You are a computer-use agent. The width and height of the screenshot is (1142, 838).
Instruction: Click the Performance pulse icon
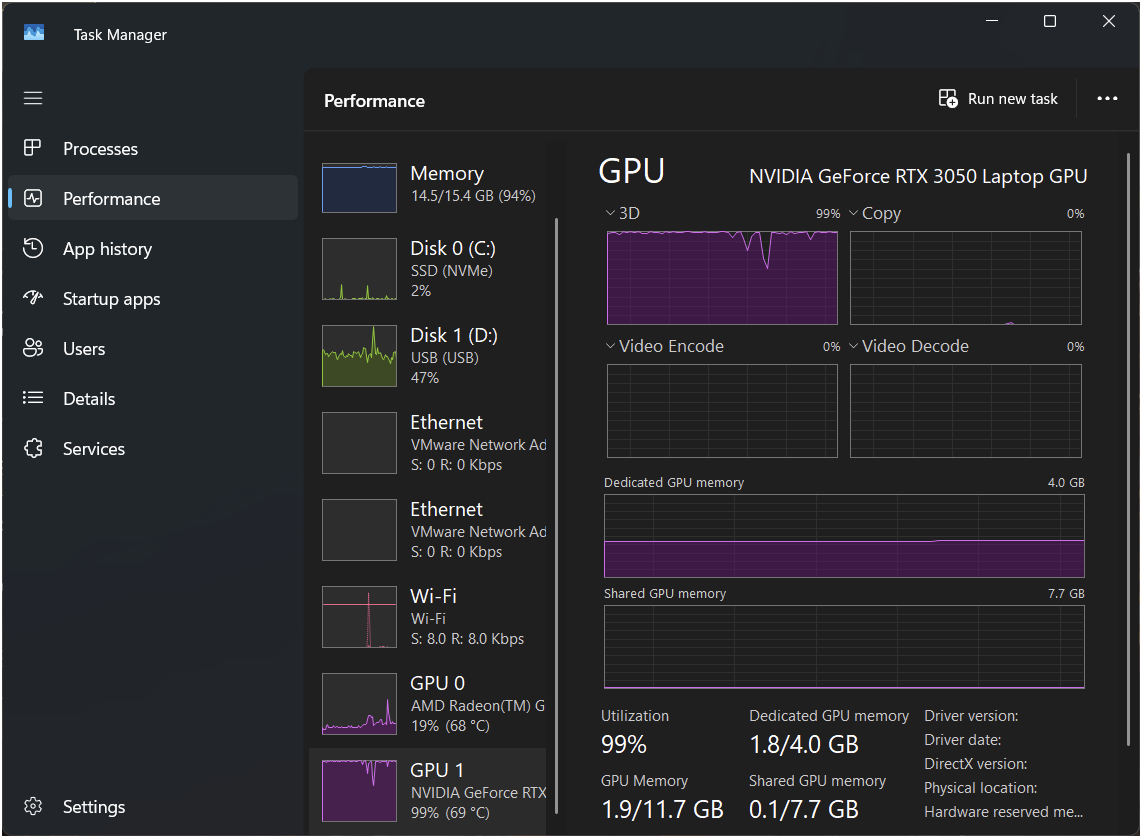pyautogui.click(x=33, y=198)
